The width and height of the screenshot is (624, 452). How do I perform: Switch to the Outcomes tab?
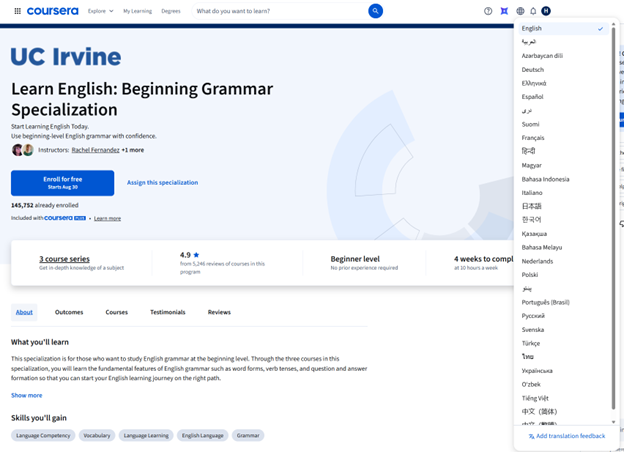(69, 312)
